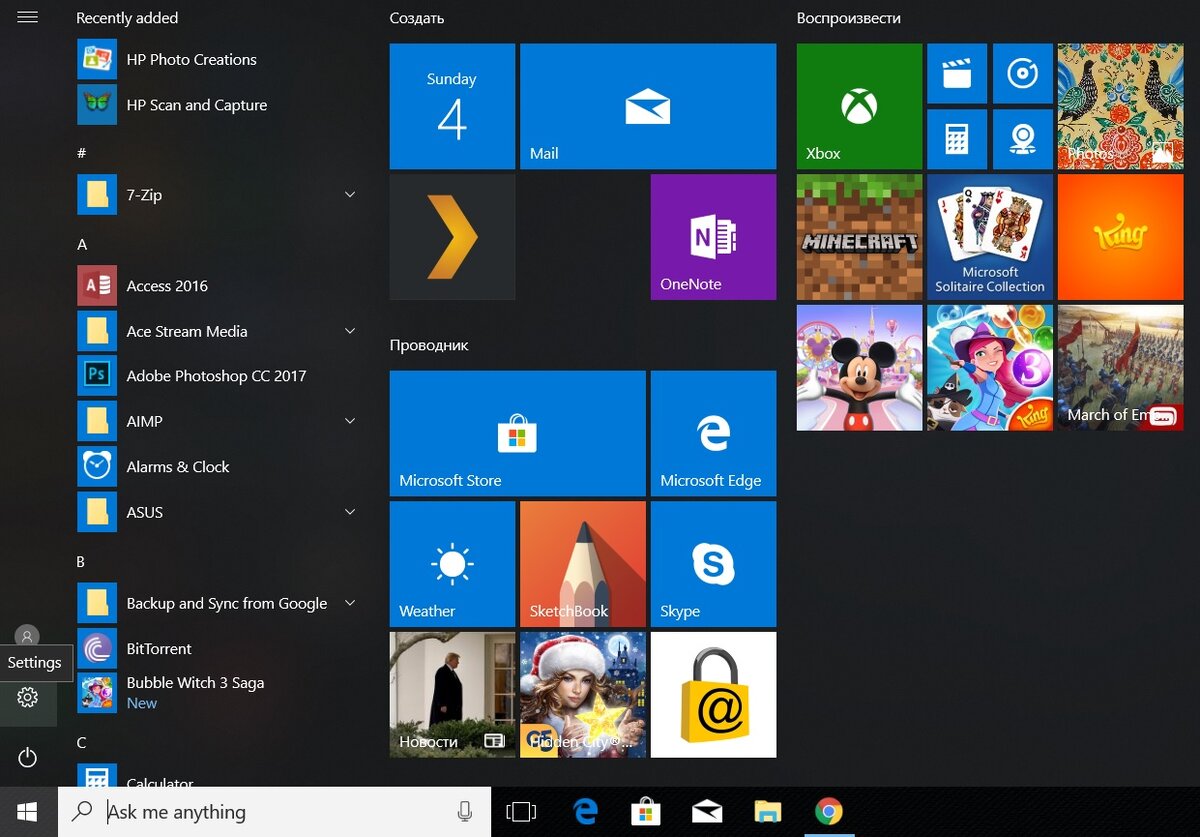Click the letter A section header
The image size is (1200, 837).
tap(82, 244)
